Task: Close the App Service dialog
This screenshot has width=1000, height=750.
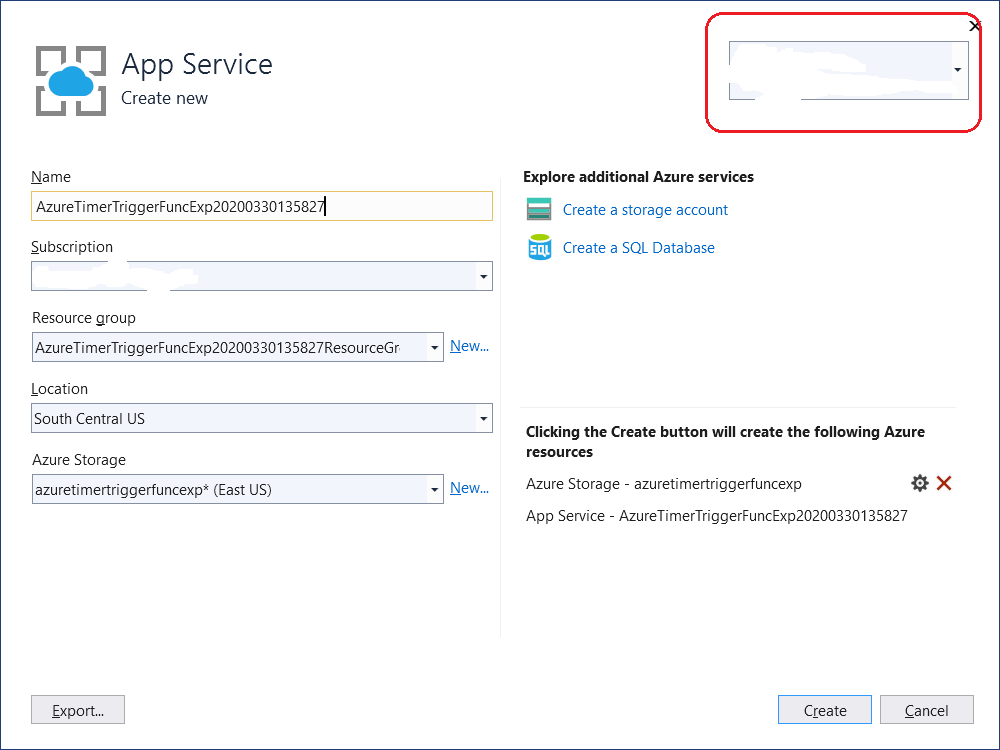Action: coord(974,26)
